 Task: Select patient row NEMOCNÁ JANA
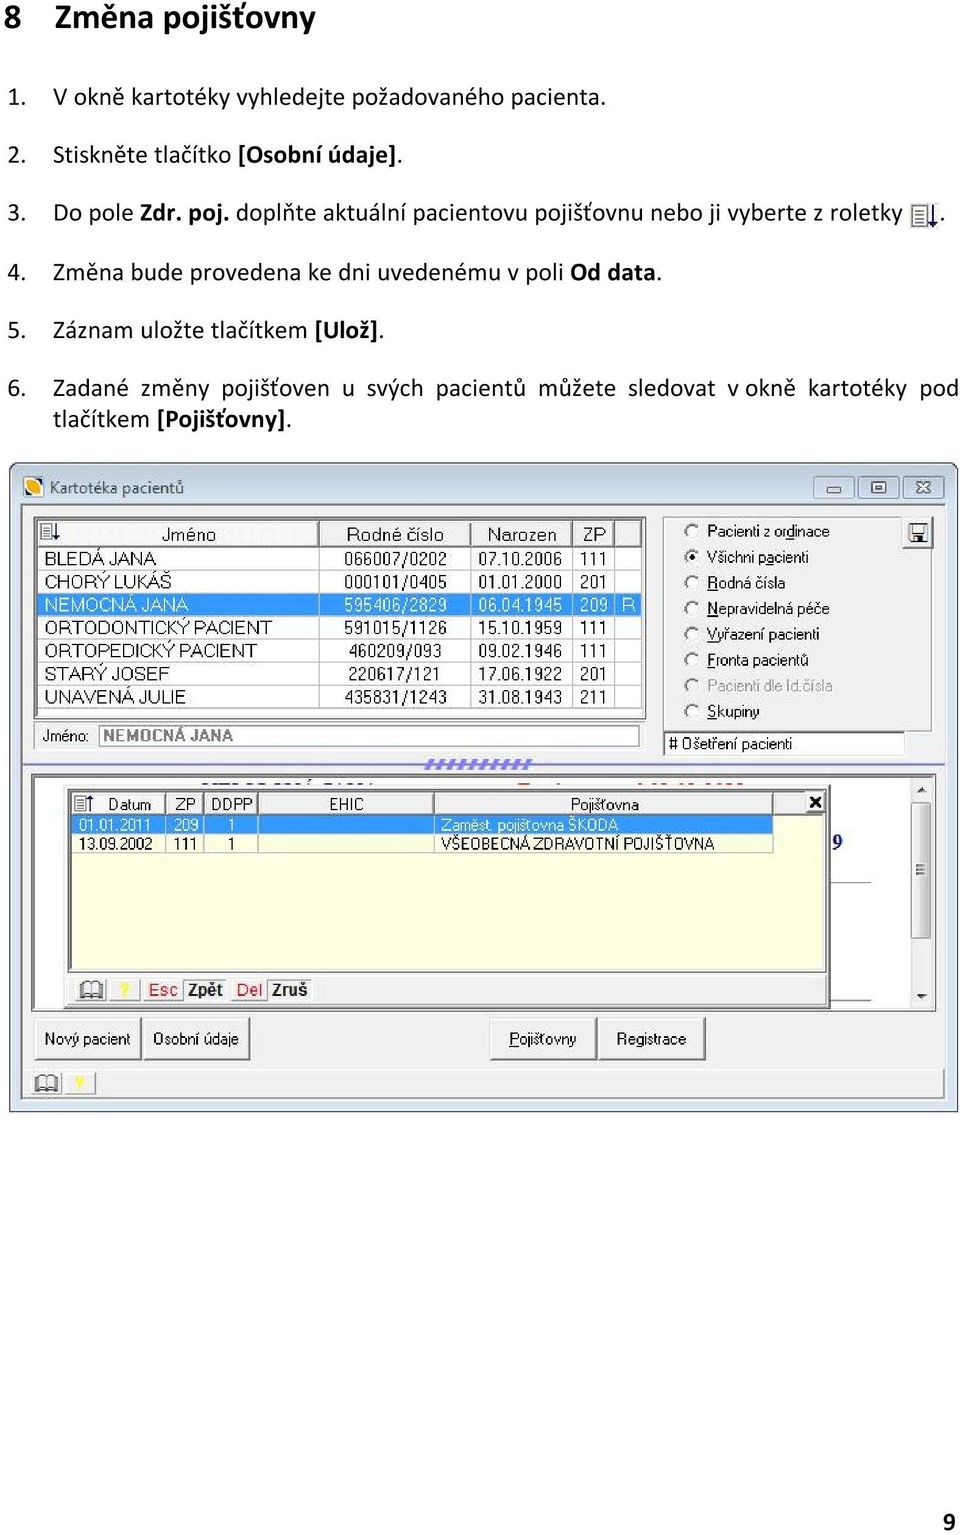click(x=340, y=604)
